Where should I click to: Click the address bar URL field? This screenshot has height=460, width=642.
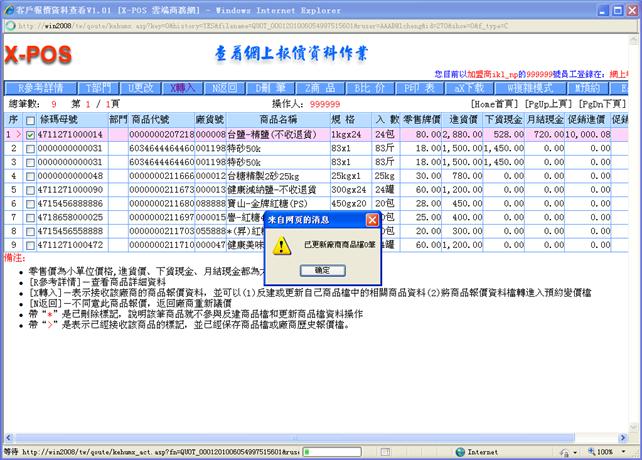300,24
